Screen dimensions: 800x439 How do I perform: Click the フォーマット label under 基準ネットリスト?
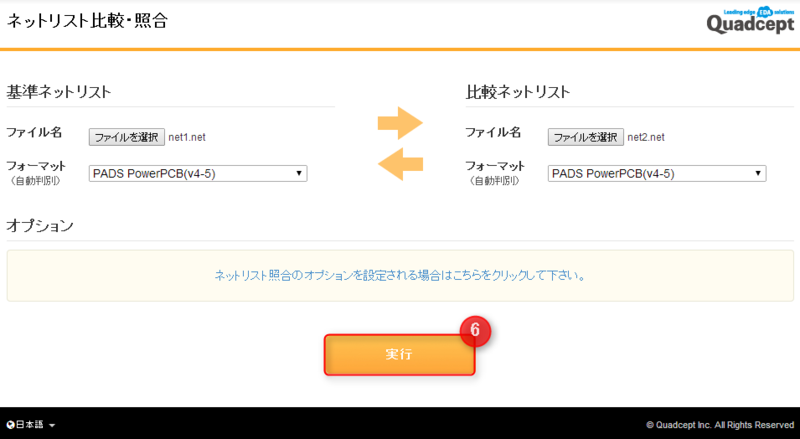36,166
